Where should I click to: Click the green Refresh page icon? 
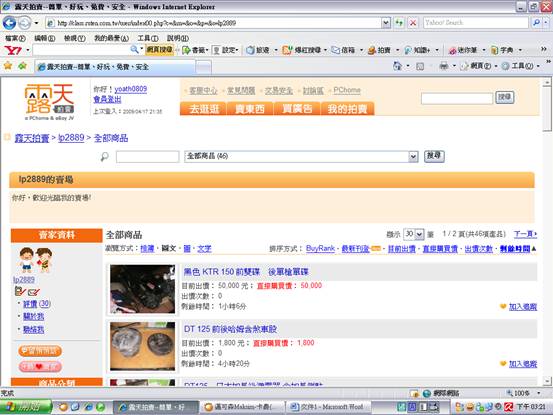(399, 23)
